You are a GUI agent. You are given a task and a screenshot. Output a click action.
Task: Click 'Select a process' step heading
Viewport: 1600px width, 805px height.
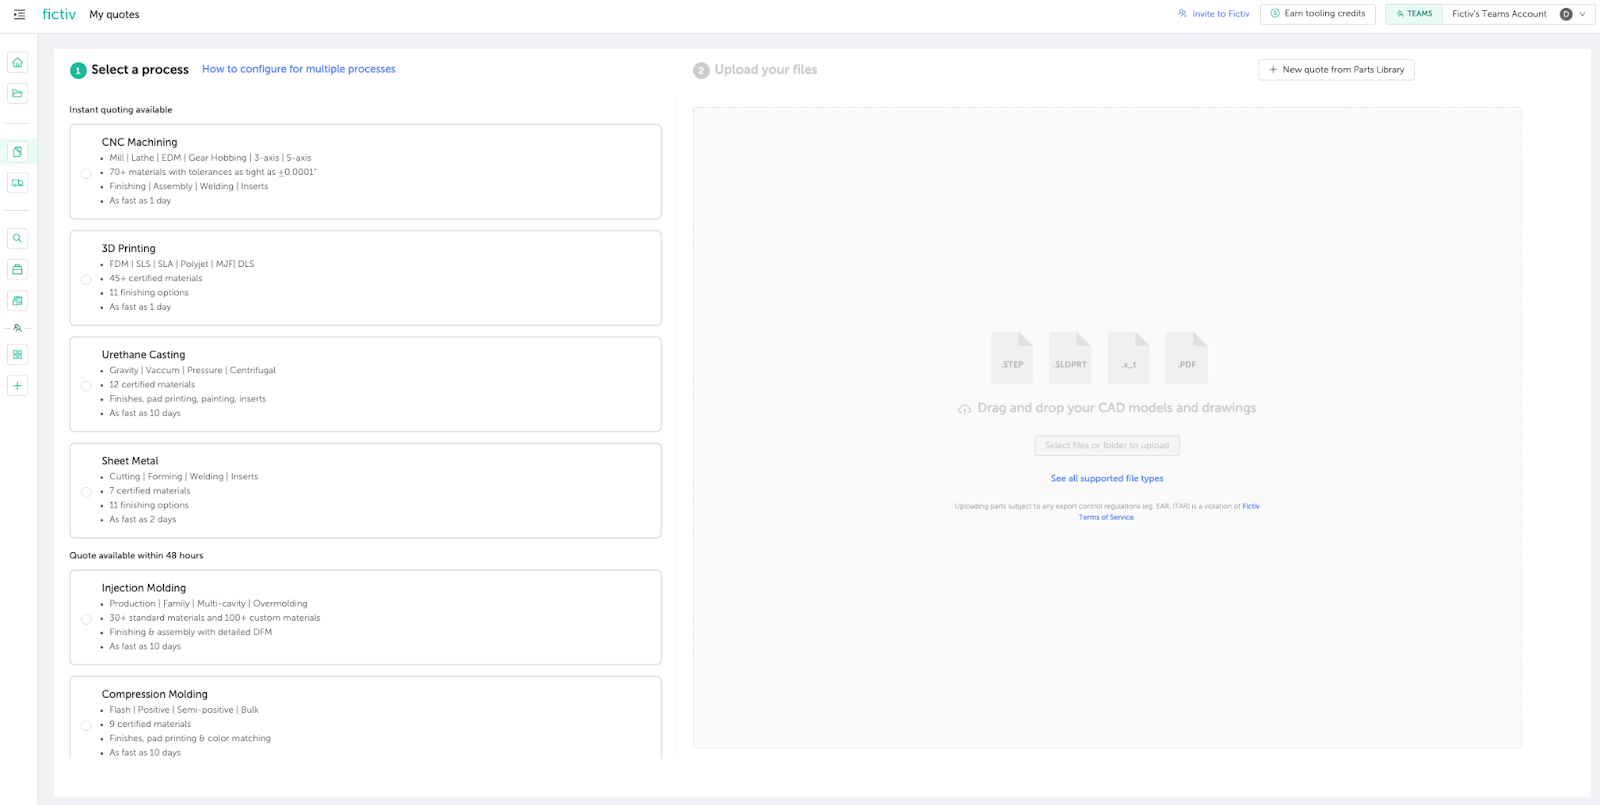pyautogui.click(x=140, y=70)
